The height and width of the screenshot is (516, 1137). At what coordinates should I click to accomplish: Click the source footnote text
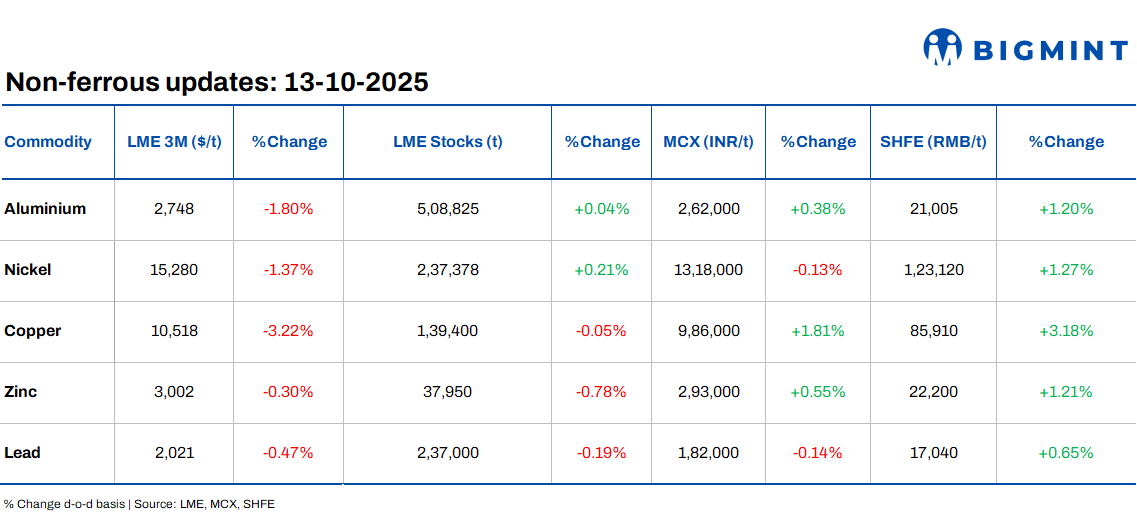[x=139, y=504]
